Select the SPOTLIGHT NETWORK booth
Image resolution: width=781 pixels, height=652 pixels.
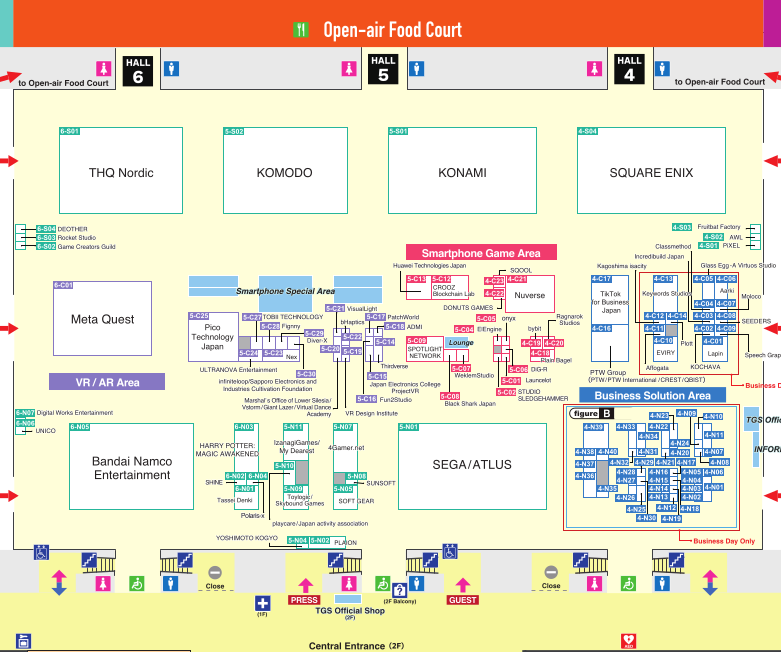coord(425,349)
